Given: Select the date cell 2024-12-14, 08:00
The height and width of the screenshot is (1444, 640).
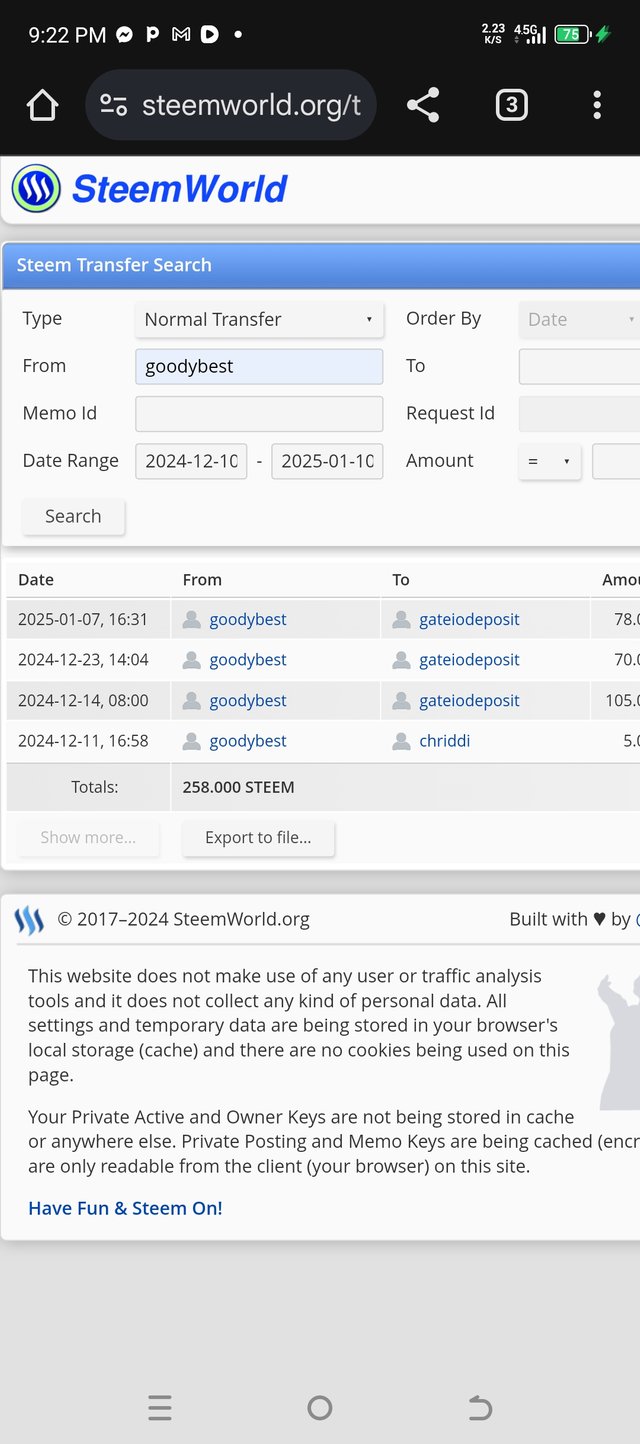Looking at the screenshot, I should (83, 701).
